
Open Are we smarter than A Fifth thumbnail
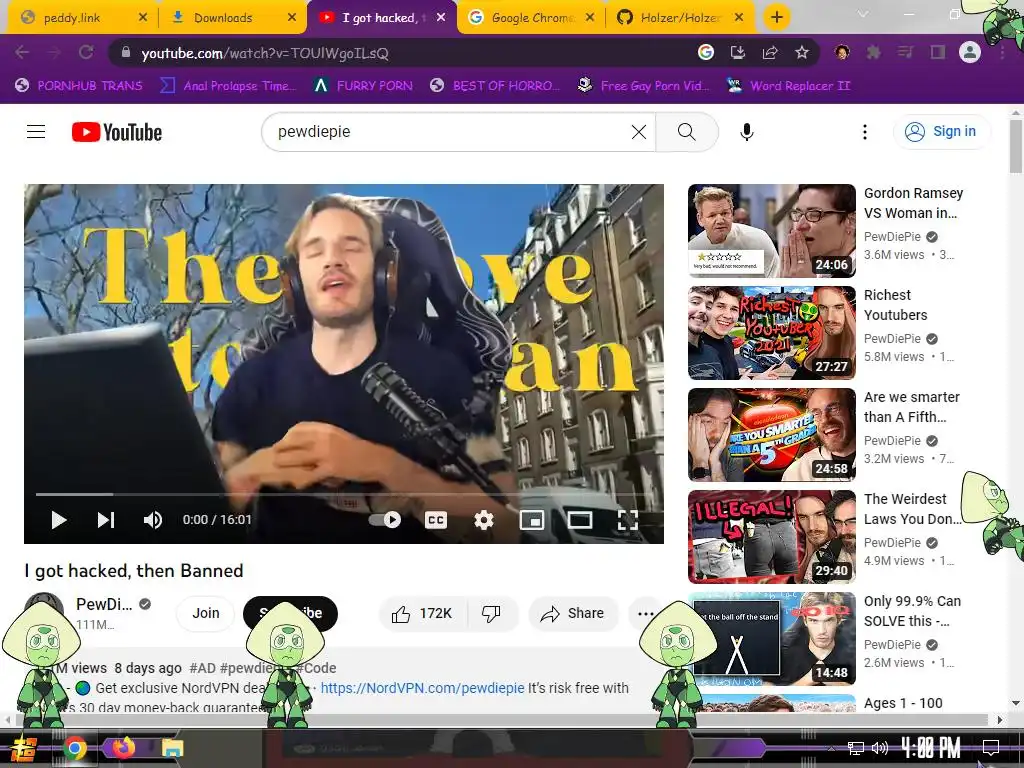pos(772,435)
